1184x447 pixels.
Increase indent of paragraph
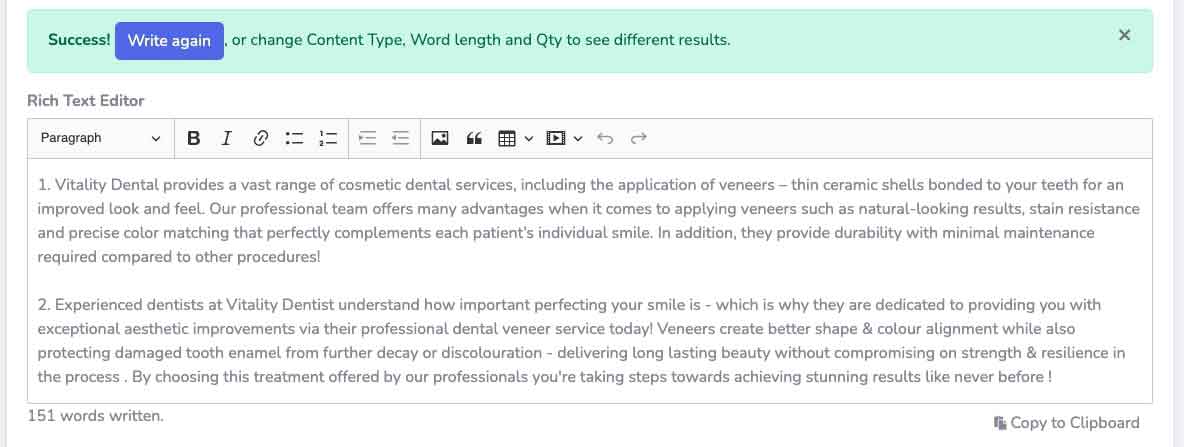point(368,138)
